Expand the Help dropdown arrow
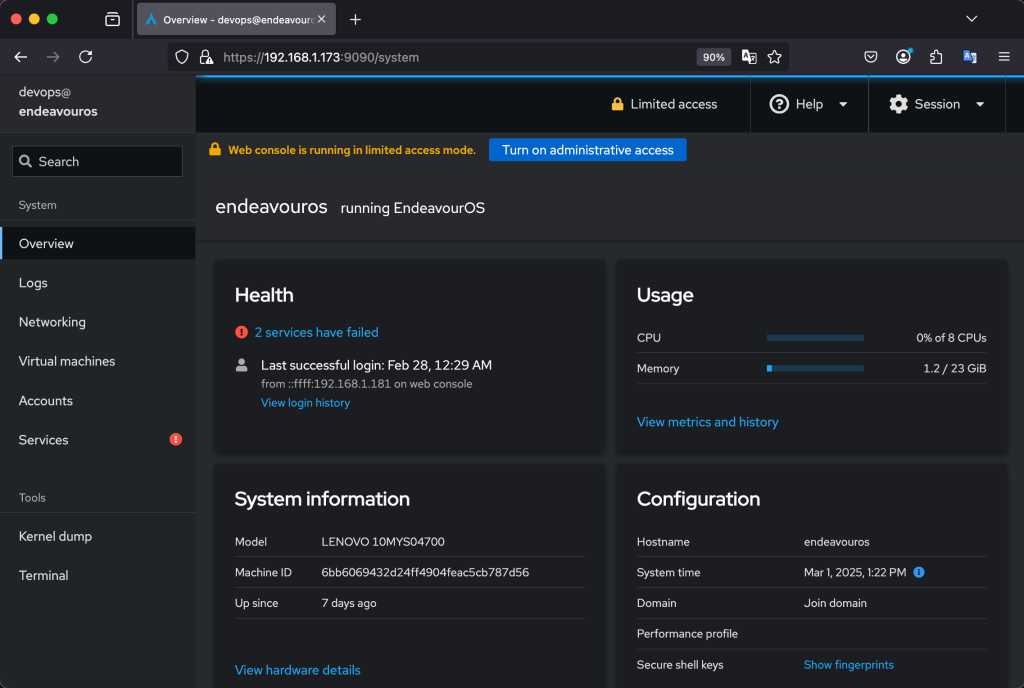The height and width of the screenshot is (688, 1024). tap(843, 104)
